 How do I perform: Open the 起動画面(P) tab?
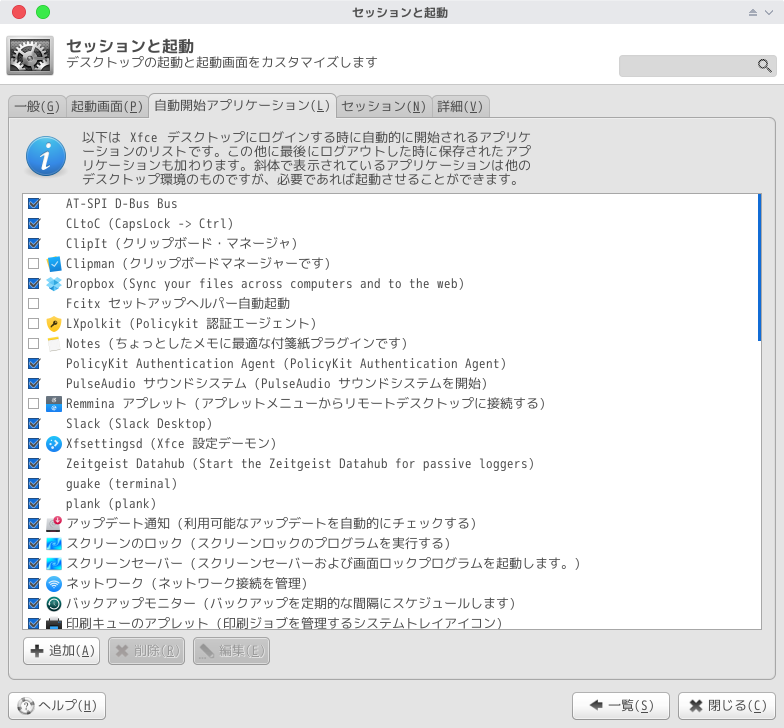(107, 106)
